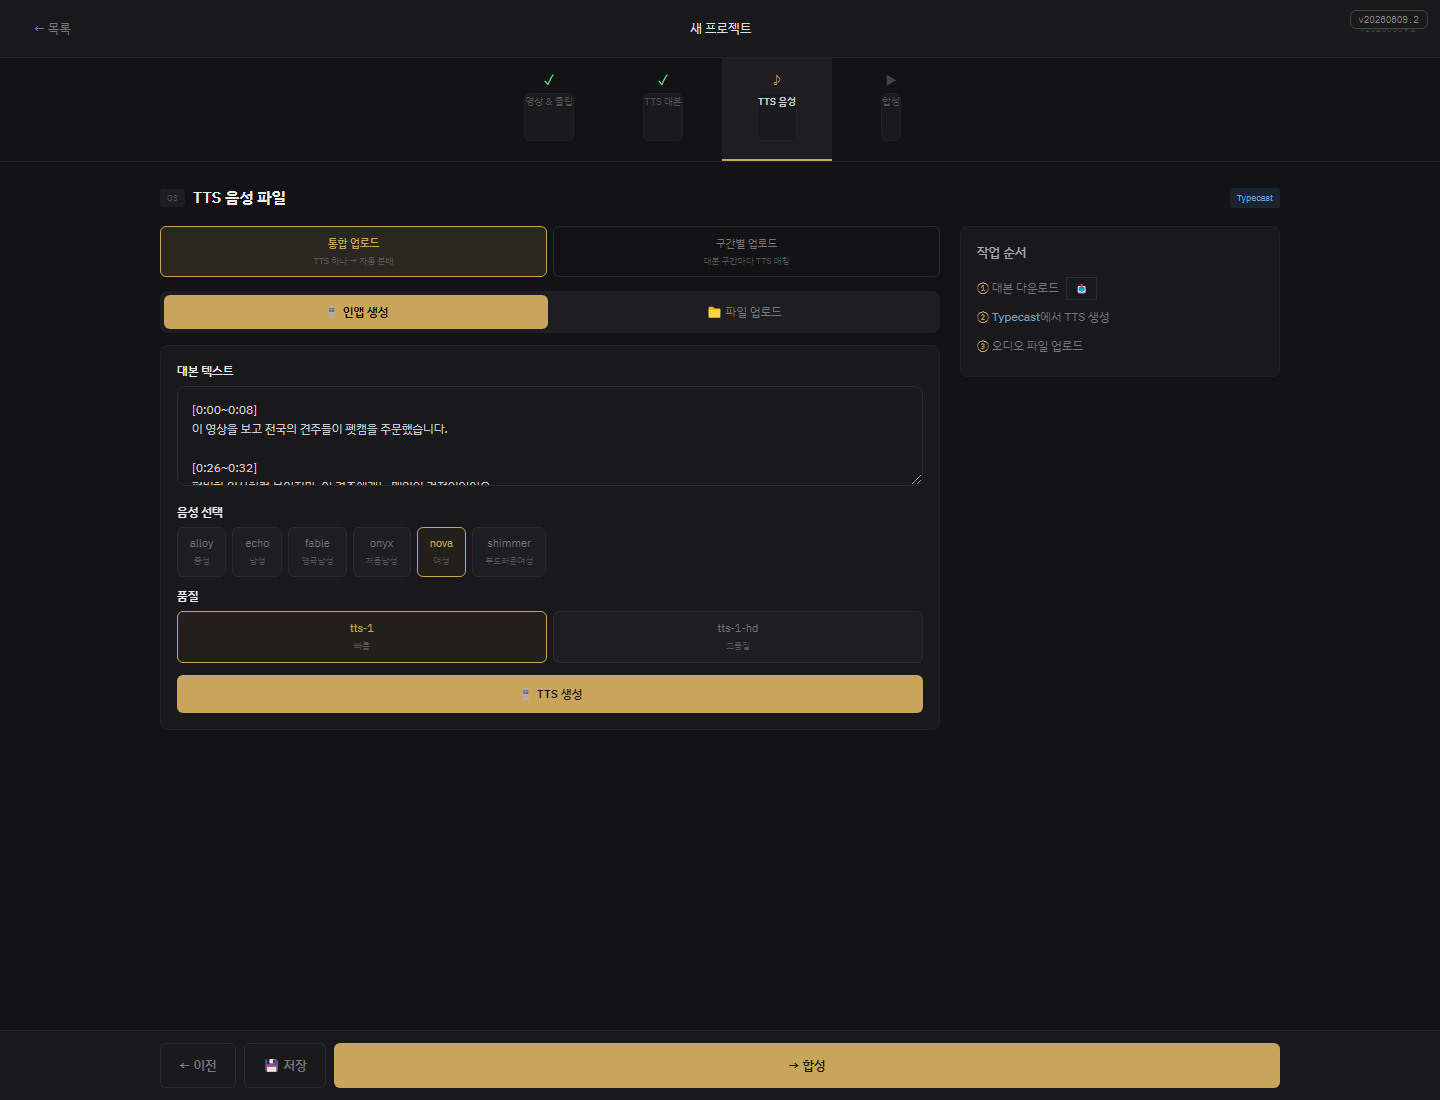Viewport: 1440px width, 1100px height.
Task: Open the Typecast link in 작업 순서
Action: (x=1016, y=317)
